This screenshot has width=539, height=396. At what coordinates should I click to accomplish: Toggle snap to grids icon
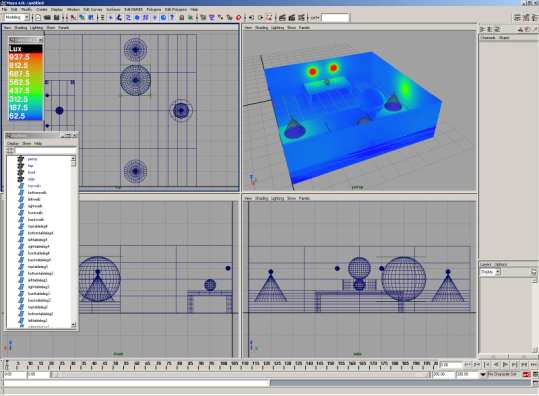pyautogui.click(x=203, y=18)
